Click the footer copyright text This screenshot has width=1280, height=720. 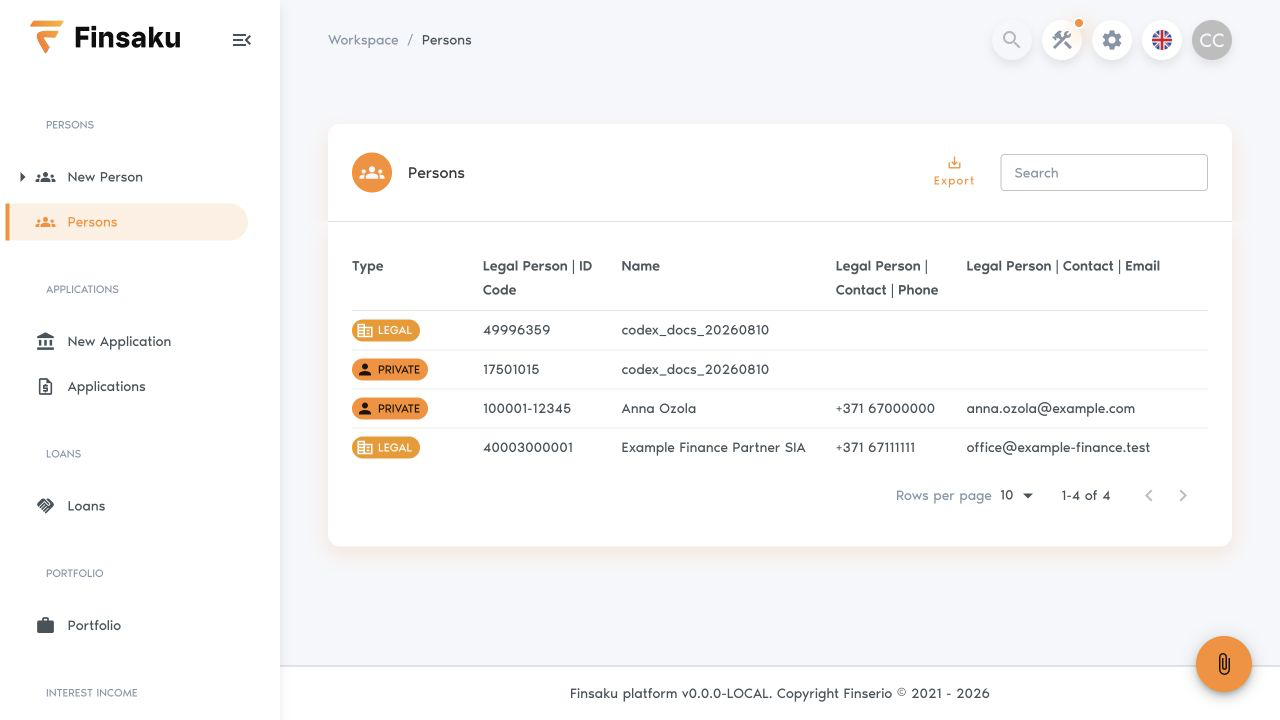click(x=780, y=693)
